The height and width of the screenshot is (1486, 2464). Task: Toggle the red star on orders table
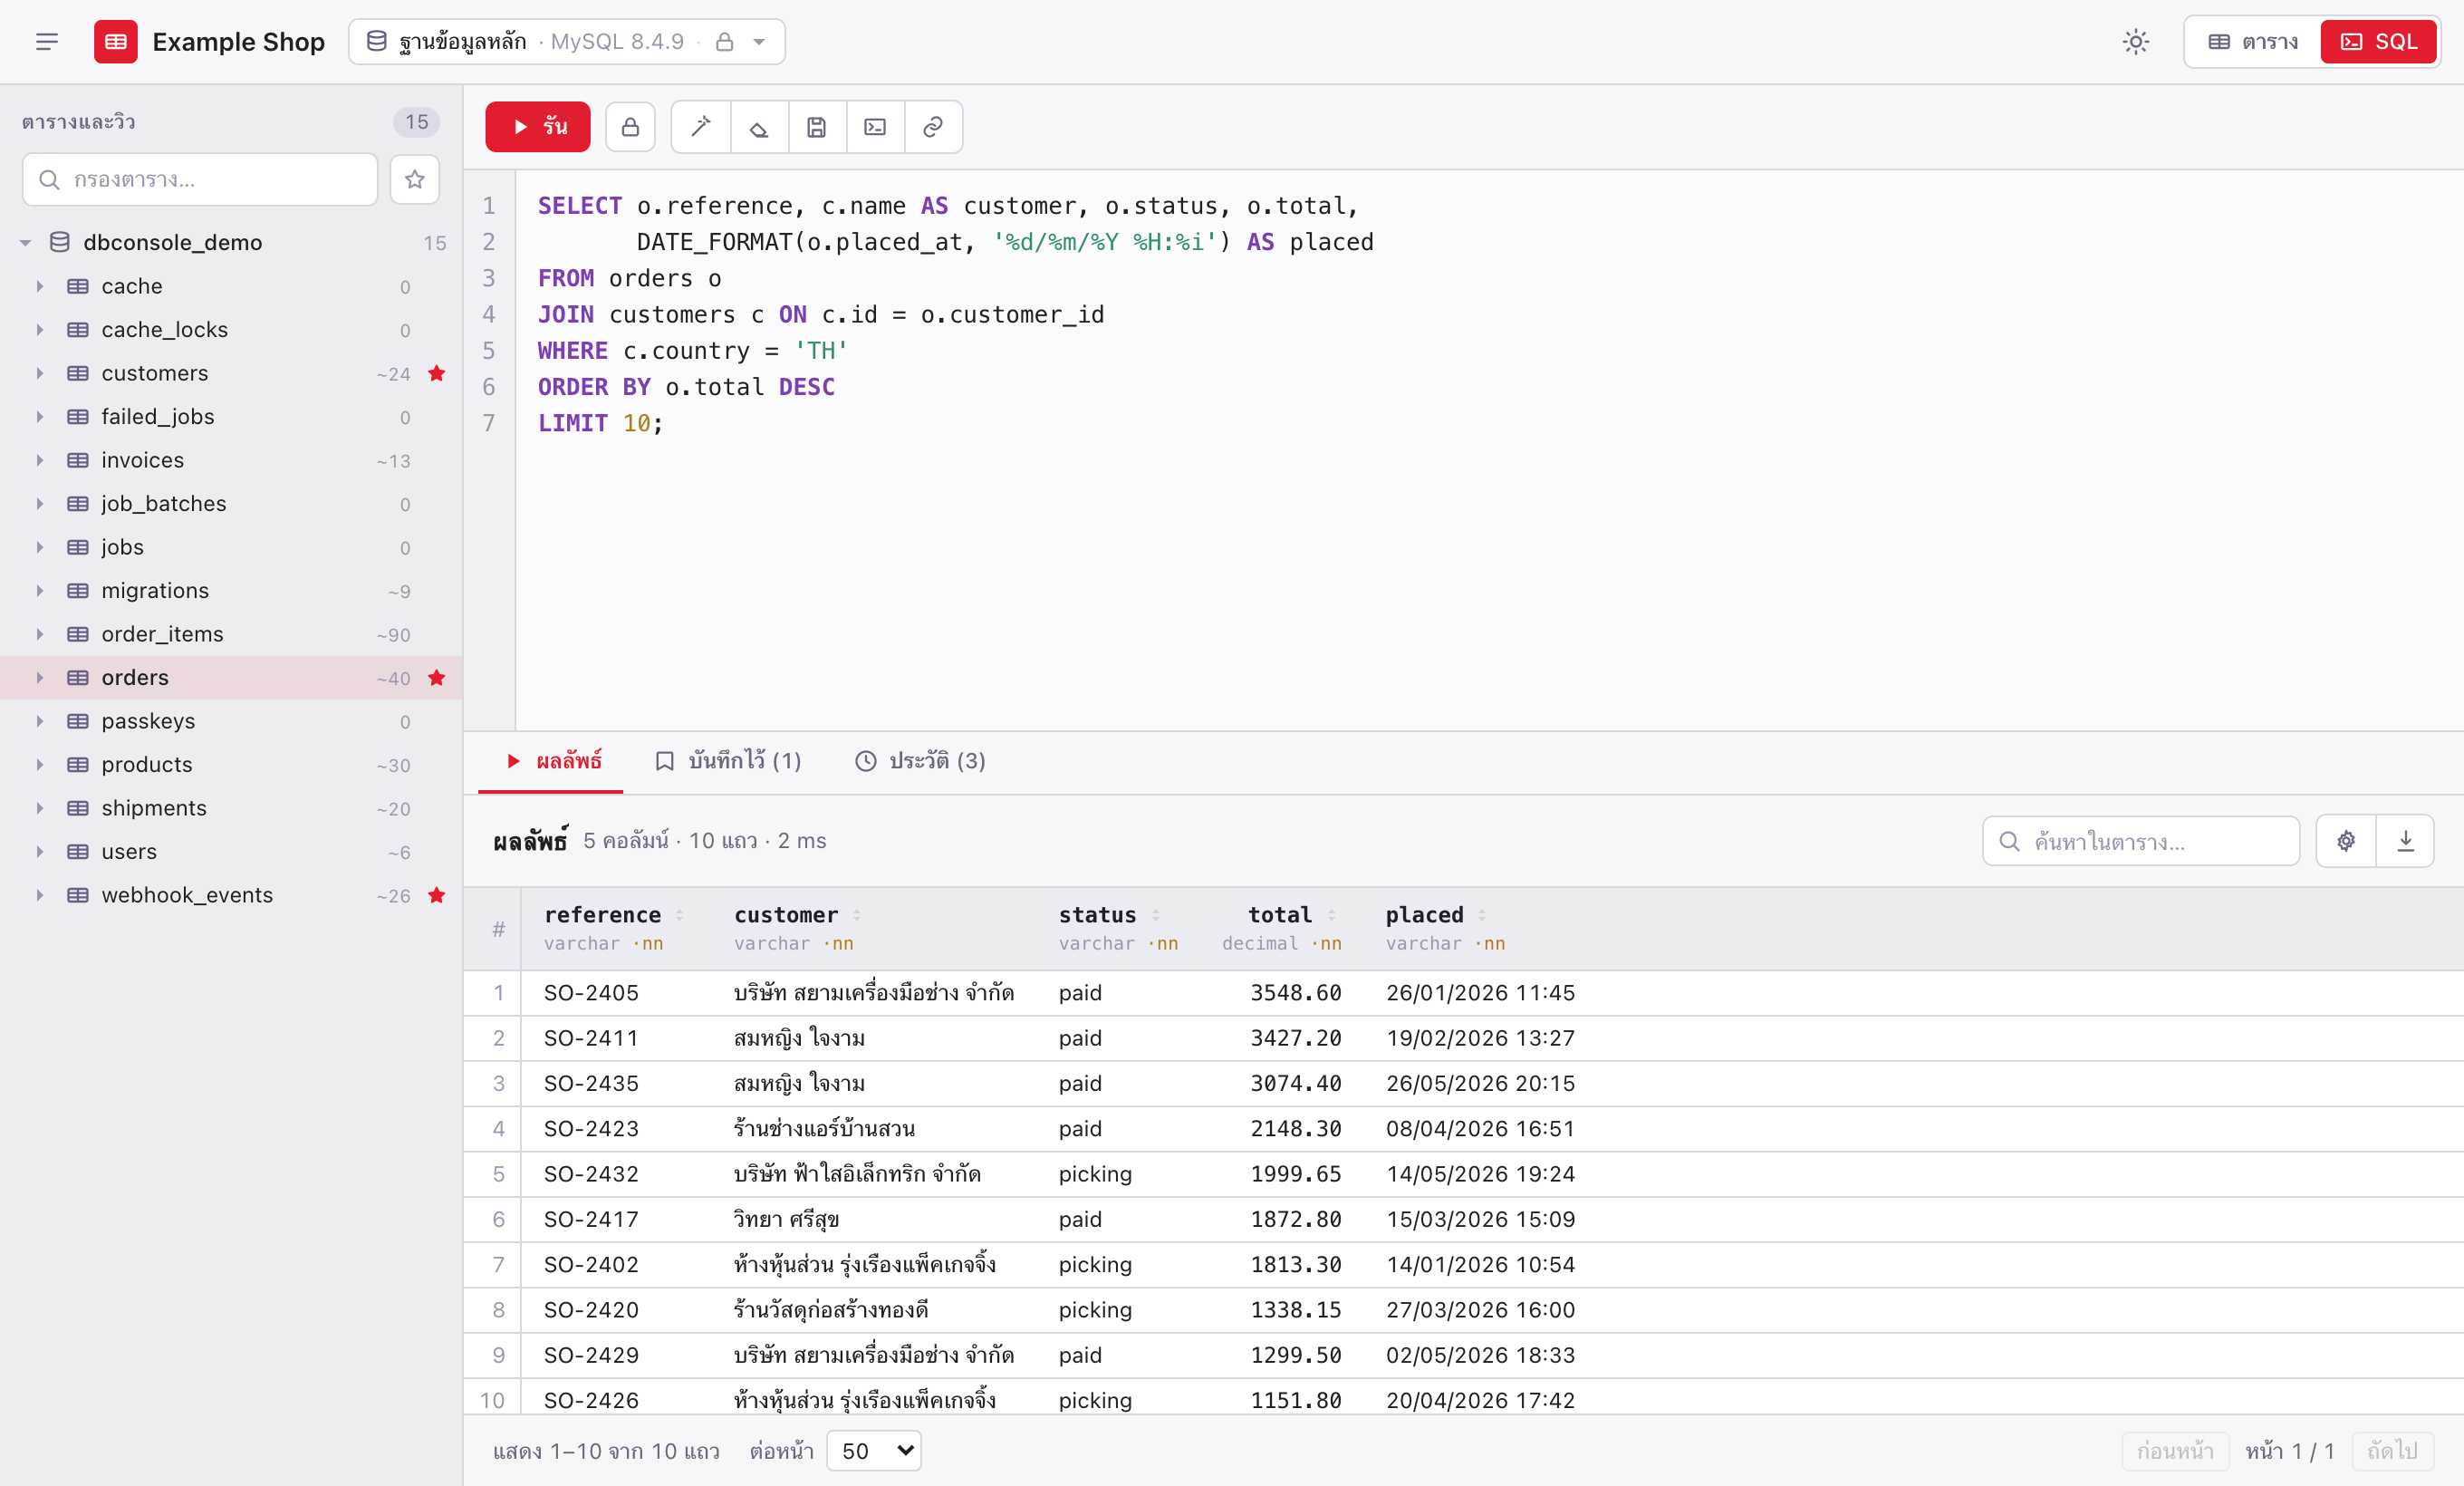[x=437, y=678]
